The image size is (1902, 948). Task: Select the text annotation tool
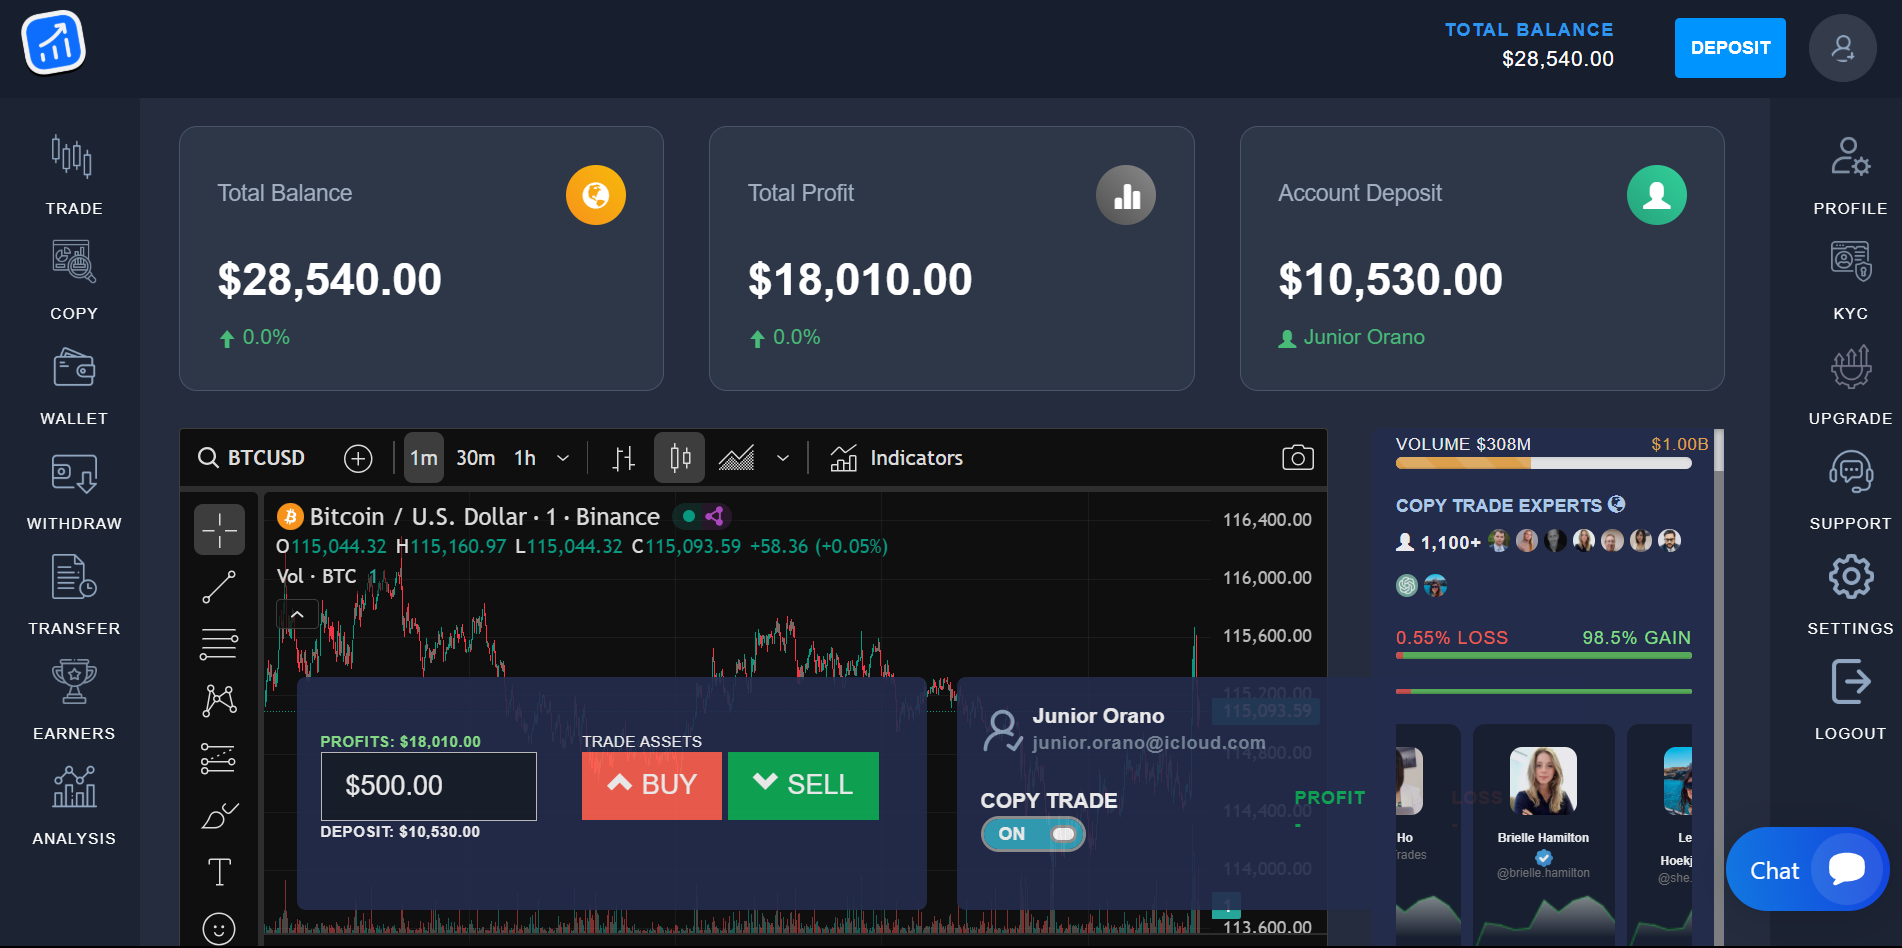click(219, 871)
